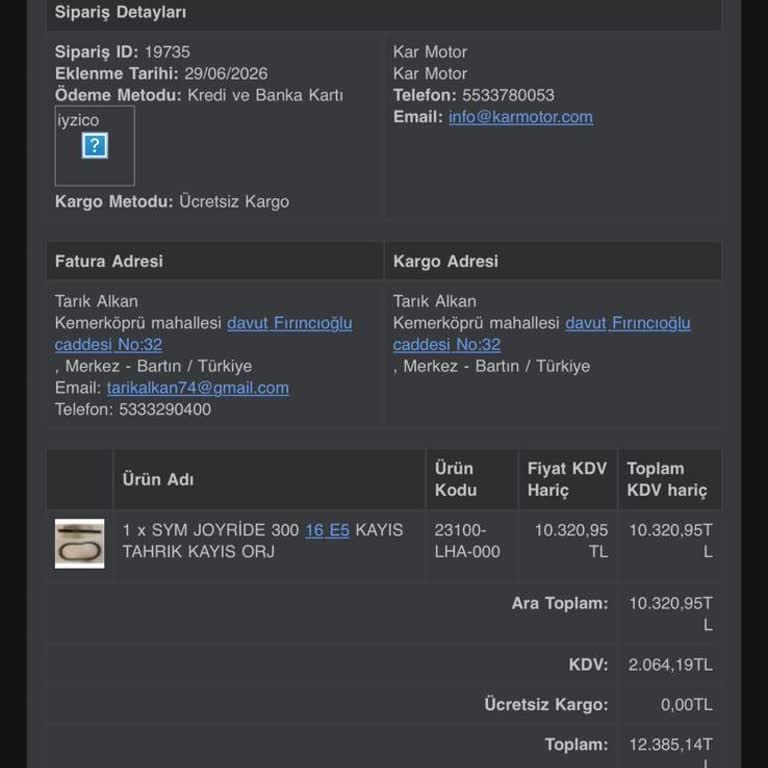
Task: Click the KDV amount 2.064,19TL
Action: (x=670, y=665)
